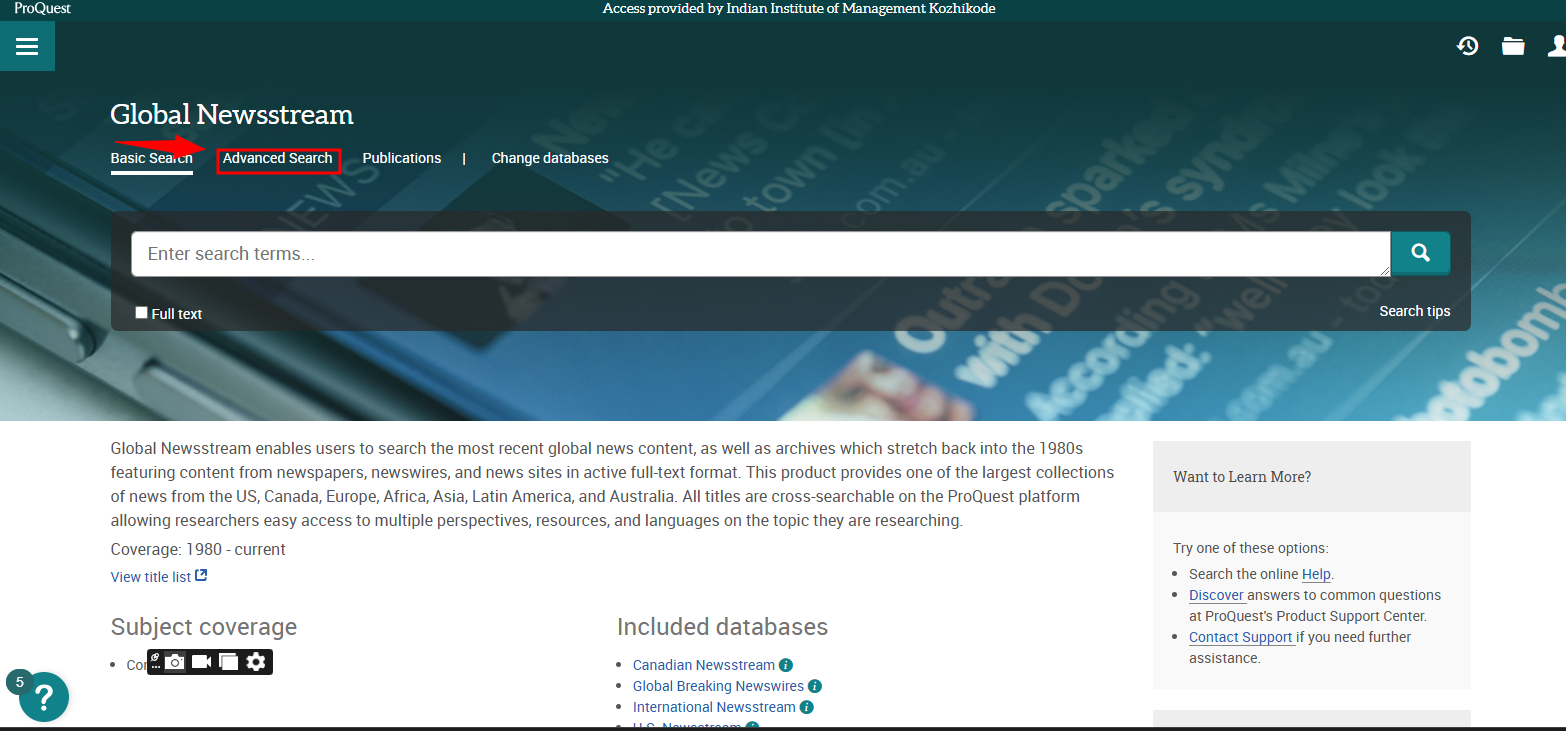Image resolution: width=1566 pixels, height=731 pixels.
Task: Open the Contact Support link
Action: coord(1240,637)
